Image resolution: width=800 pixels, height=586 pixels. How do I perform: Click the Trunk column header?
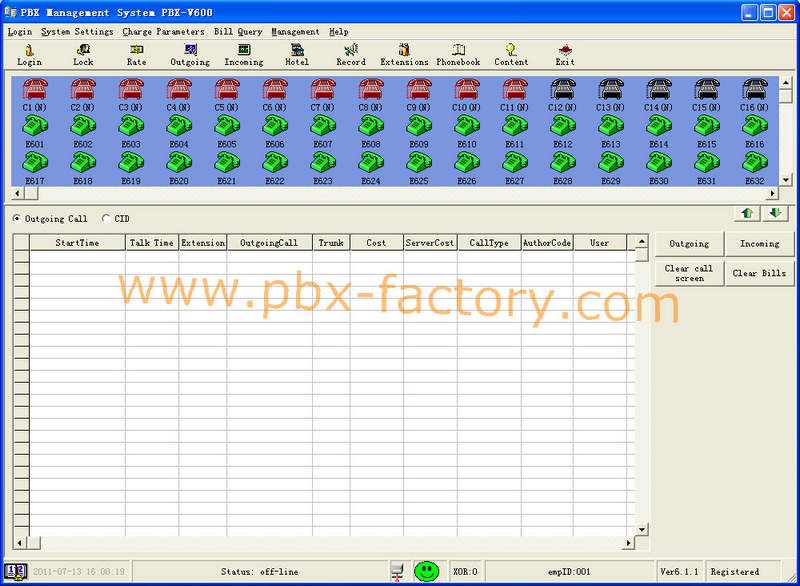[x=331, y=243]
